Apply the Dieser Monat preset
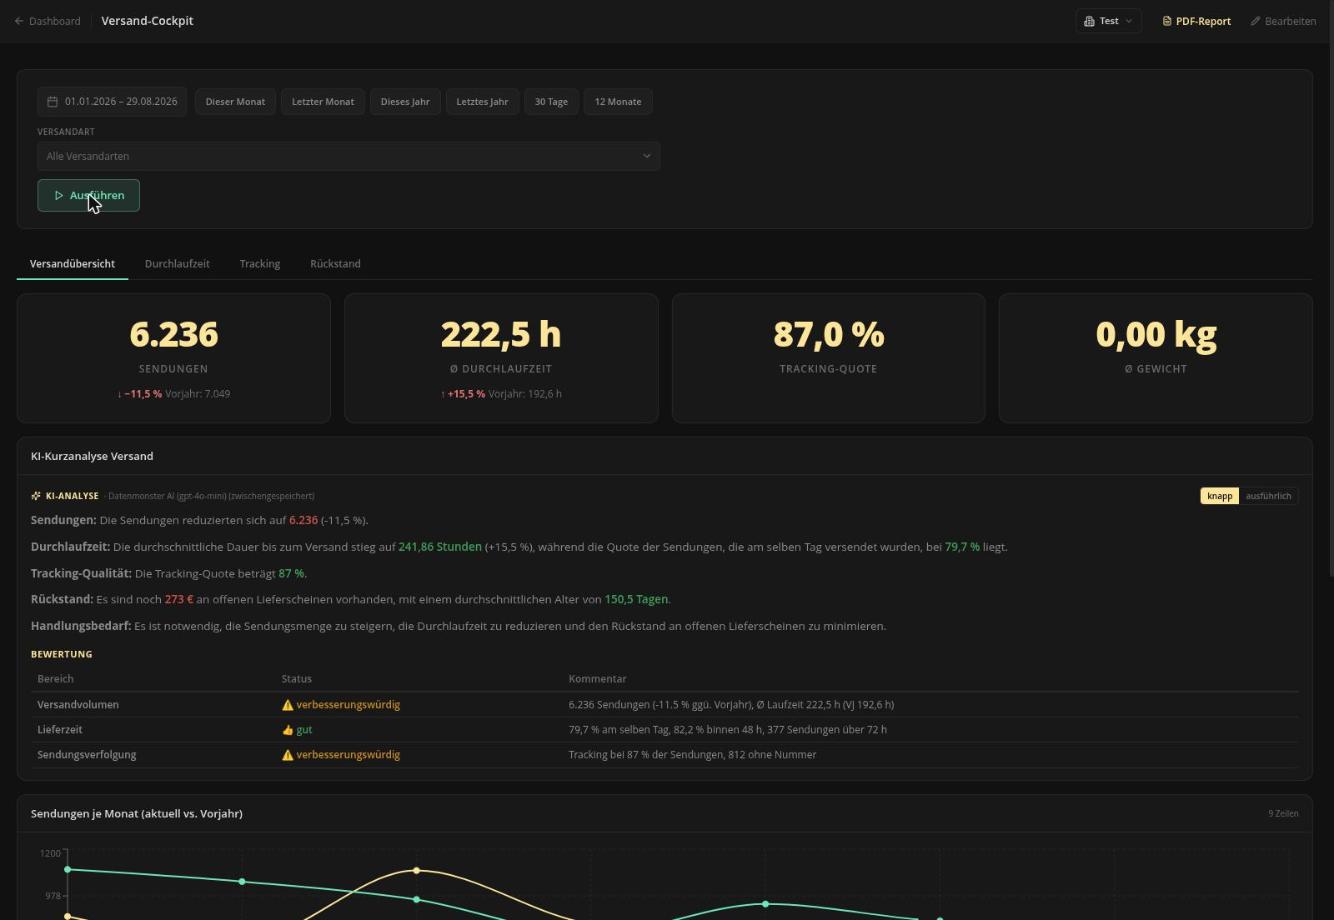 (235, 102)
